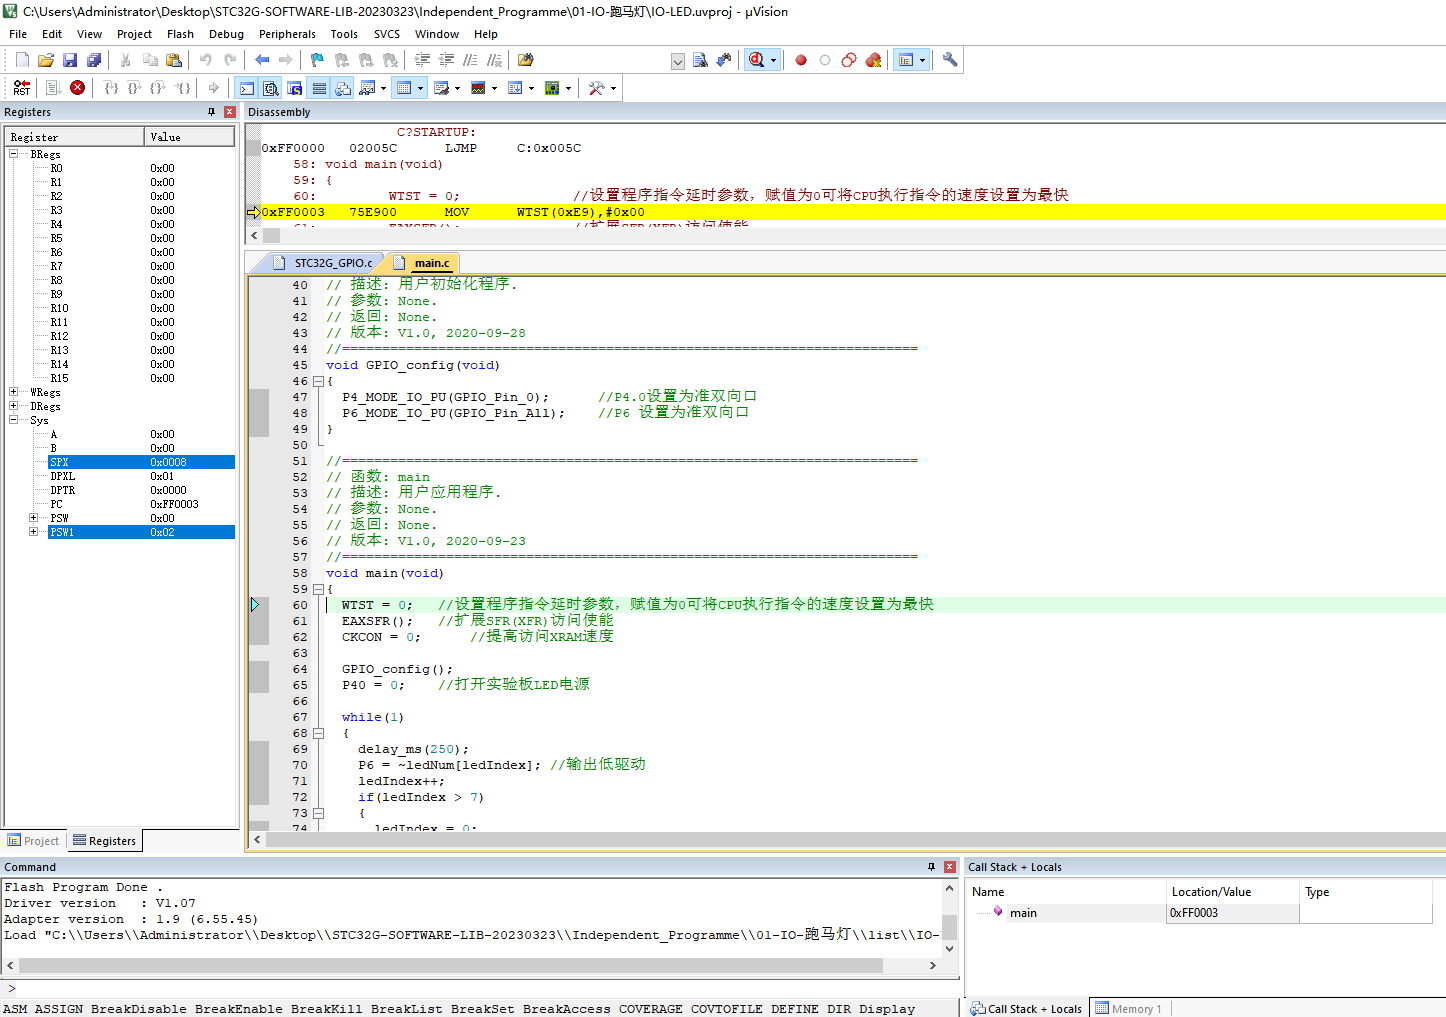Image resolution: width=1446 pixels, height=1017 pixels.
Task: Reset the CPU with the RST icon
Action: tap(21, 88)
